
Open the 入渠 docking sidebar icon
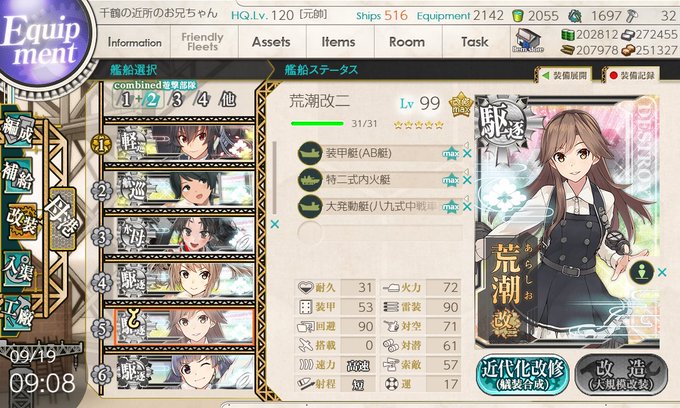(x=18, y=268)
